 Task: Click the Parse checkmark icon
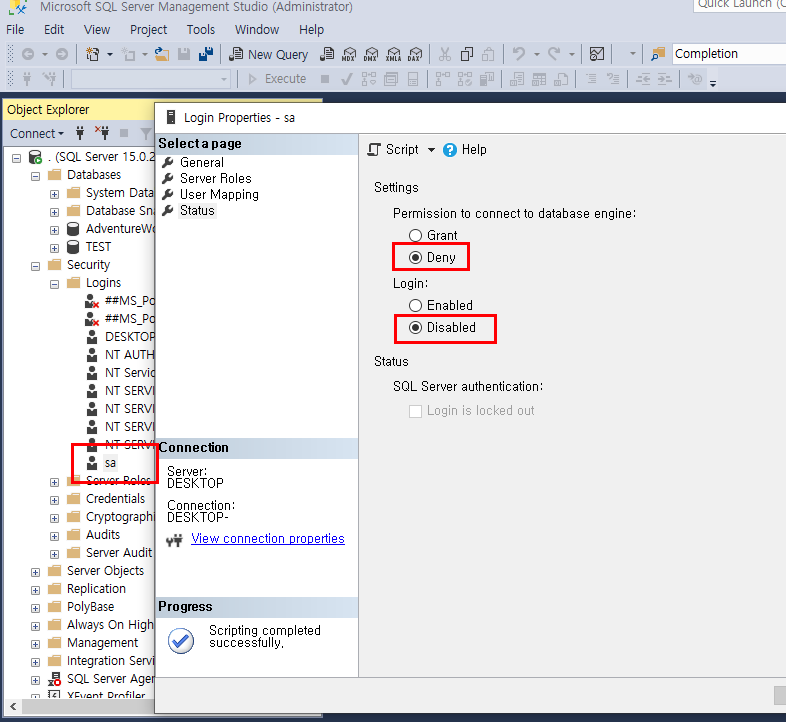click(x=346, y=79)
